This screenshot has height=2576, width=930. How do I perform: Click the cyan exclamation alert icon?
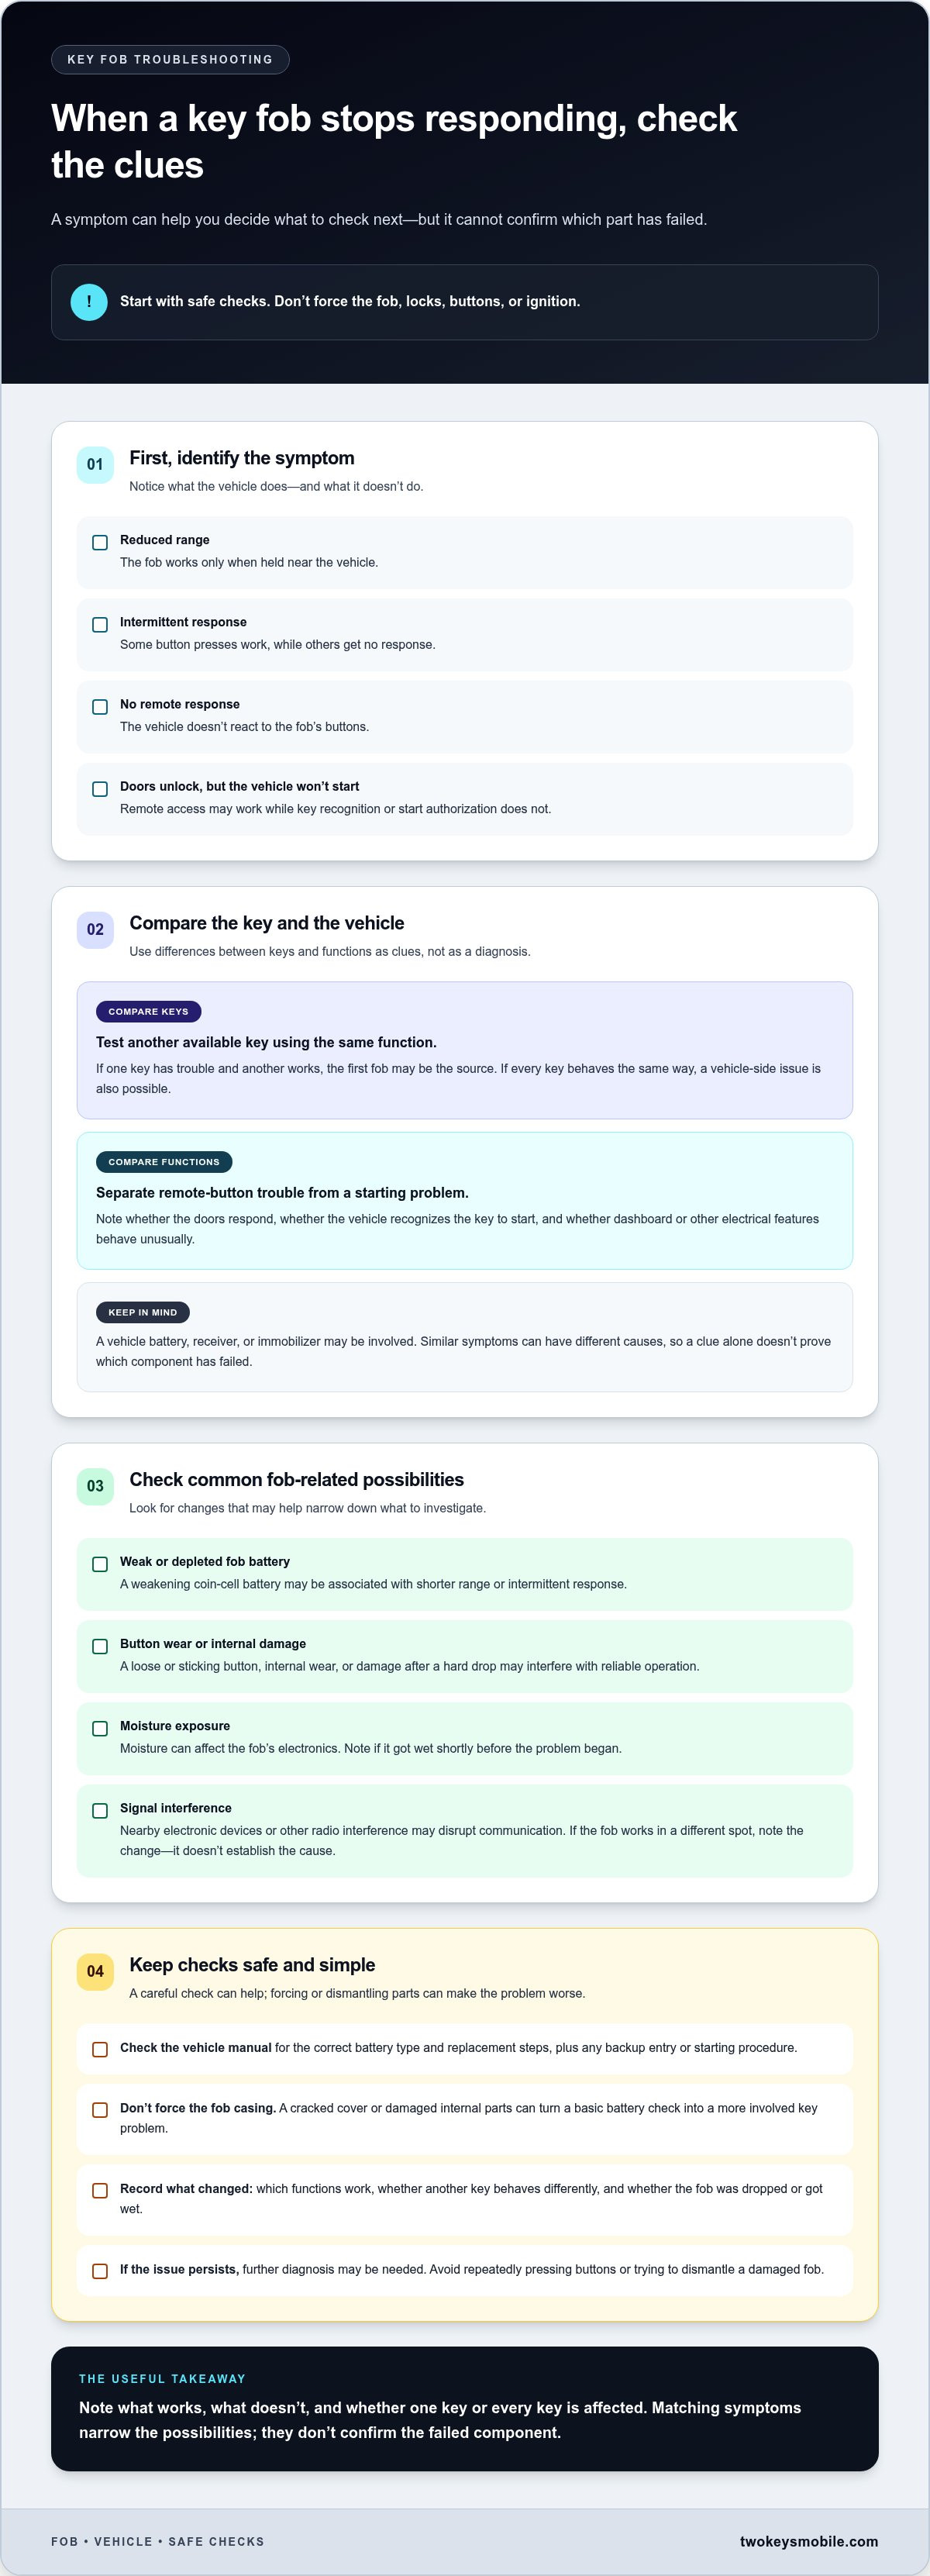(89, 302)
